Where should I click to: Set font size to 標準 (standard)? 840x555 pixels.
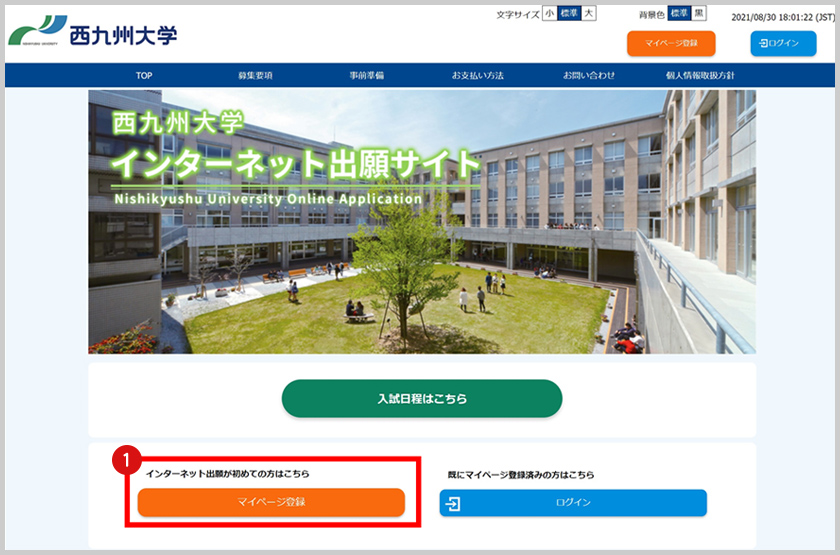(x=569, y=13)
